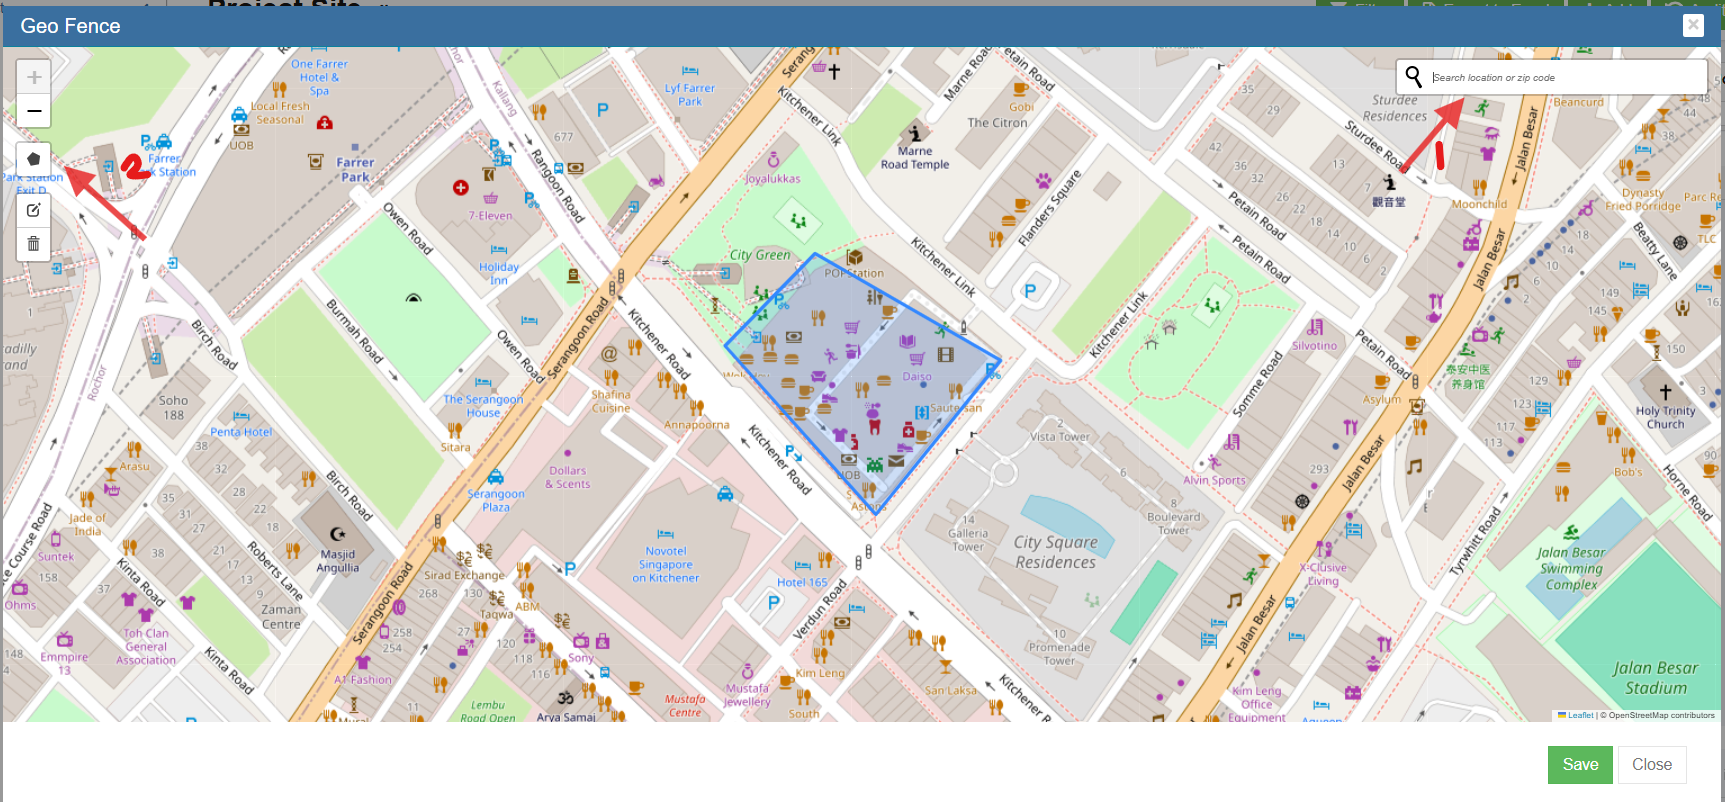The width and height of the screenshot is (1725, 802).
Task: Activate the edit layers tool
Action: (x=34, y=210)
